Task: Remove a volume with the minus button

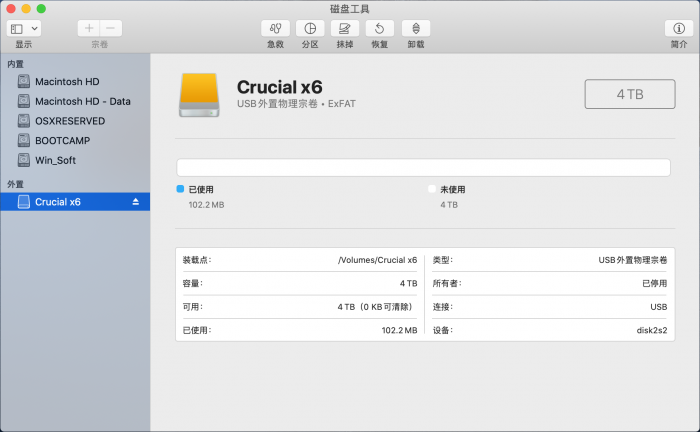Action: [x=111, y=29]
